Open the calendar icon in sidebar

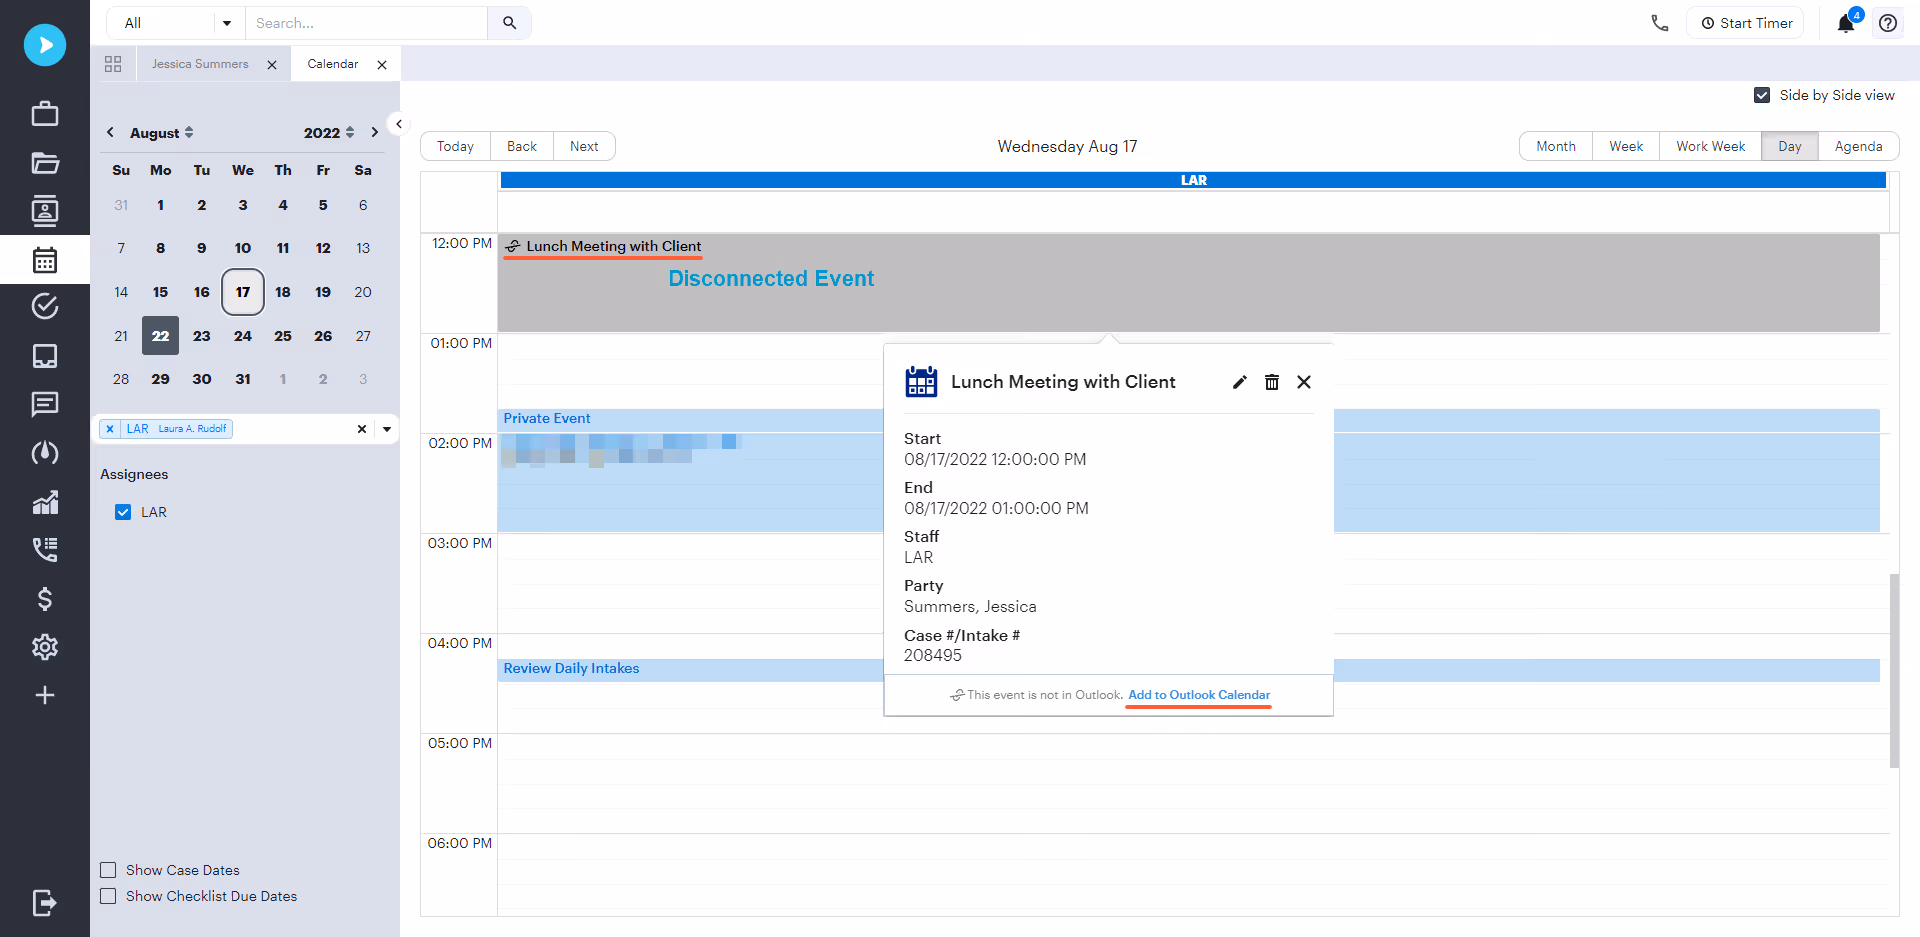45,260
